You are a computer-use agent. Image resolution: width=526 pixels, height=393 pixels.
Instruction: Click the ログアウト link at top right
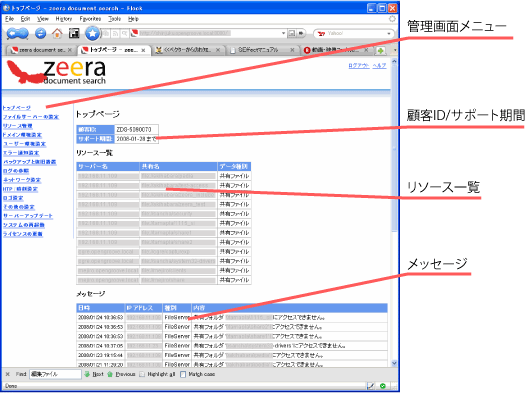359,66
